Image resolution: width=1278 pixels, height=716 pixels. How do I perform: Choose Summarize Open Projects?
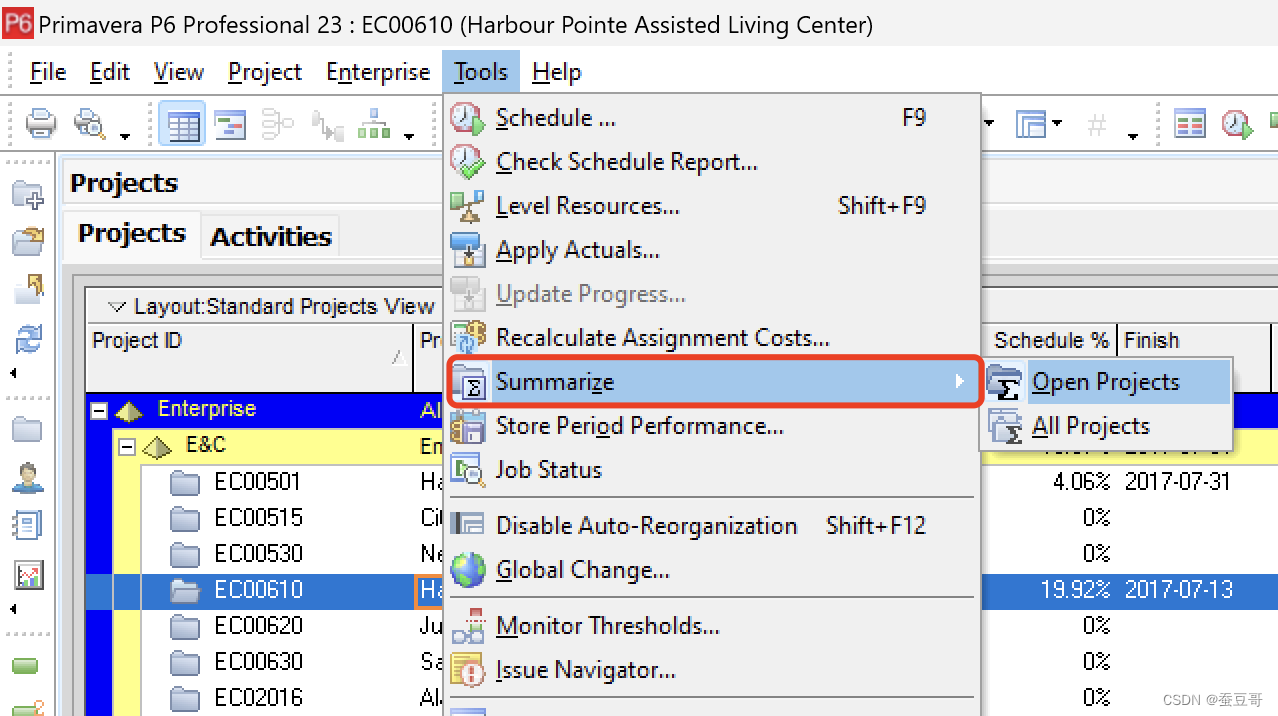click(1106, 382)
